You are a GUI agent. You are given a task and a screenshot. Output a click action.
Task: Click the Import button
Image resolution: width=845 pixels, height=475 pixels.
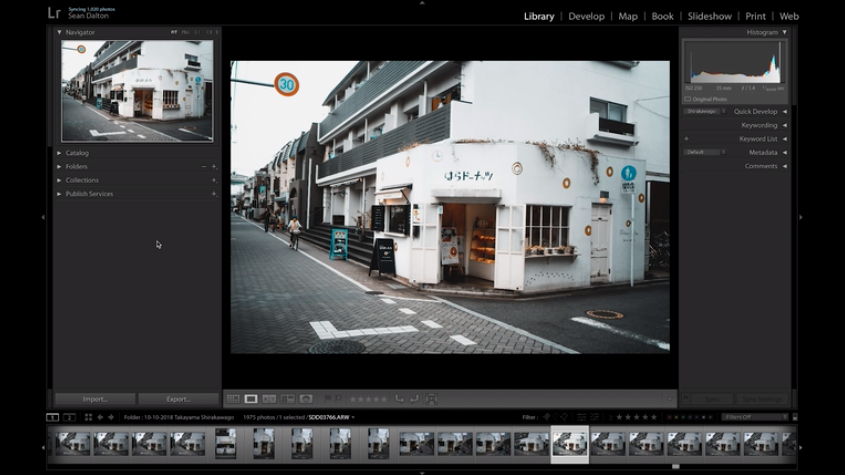(x=95, y=399)
